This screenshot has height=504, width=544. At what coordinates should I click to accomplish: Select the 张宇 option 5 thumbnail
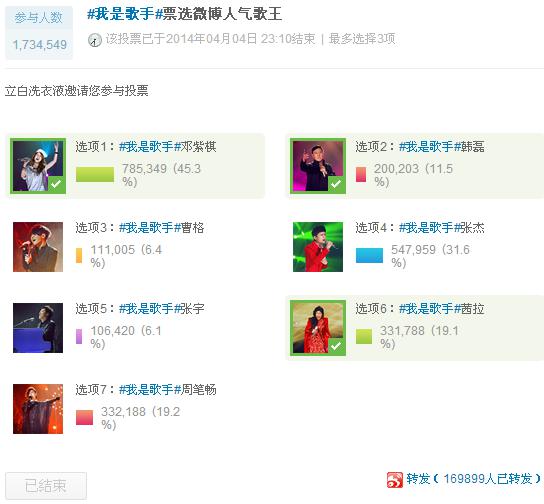coord(38,328)
